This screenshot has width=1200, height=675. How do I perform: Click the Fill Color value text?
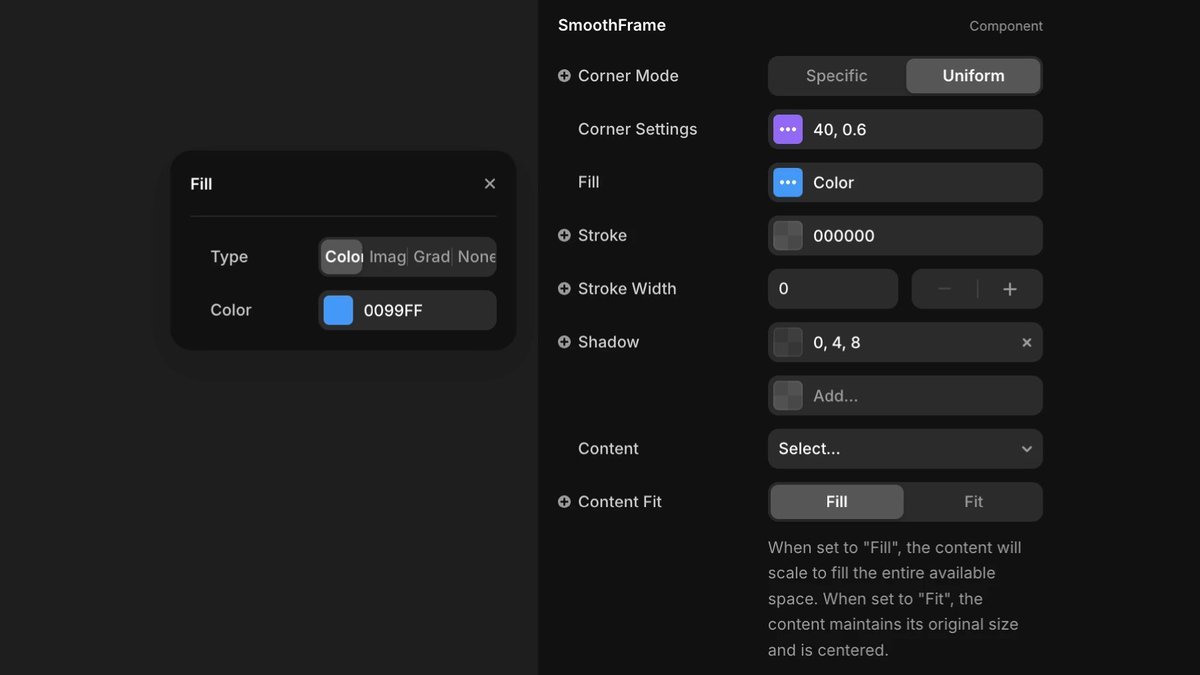[833, 183]
